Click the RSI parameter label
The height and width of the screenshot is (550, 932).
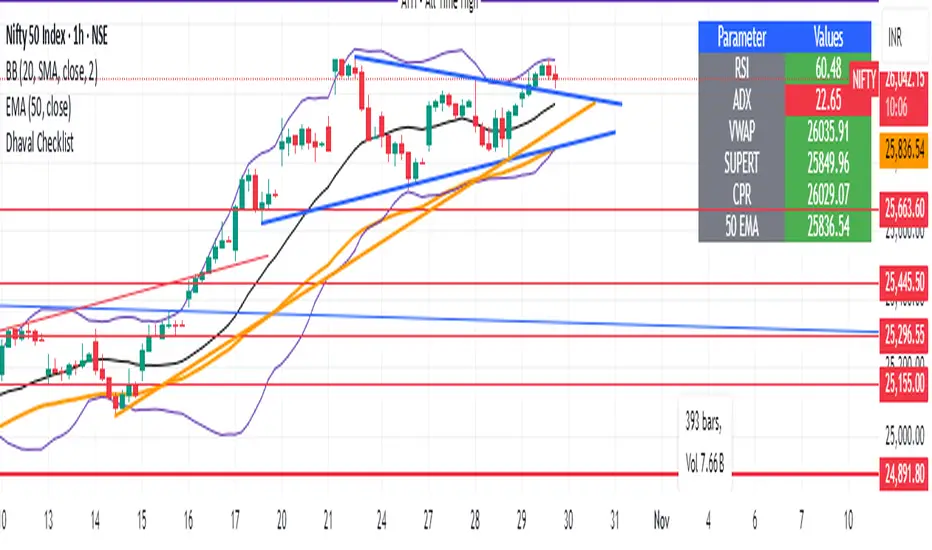point(742,69)
